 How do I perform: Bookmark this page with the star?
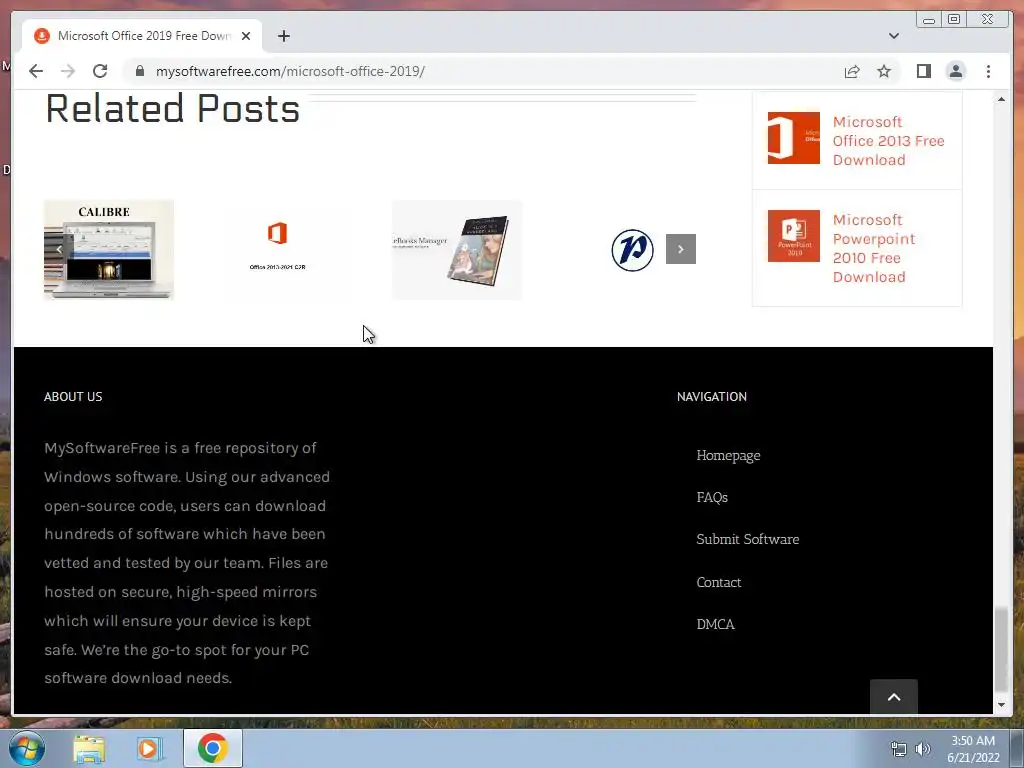pyautogui.click(x=884, y=71)
